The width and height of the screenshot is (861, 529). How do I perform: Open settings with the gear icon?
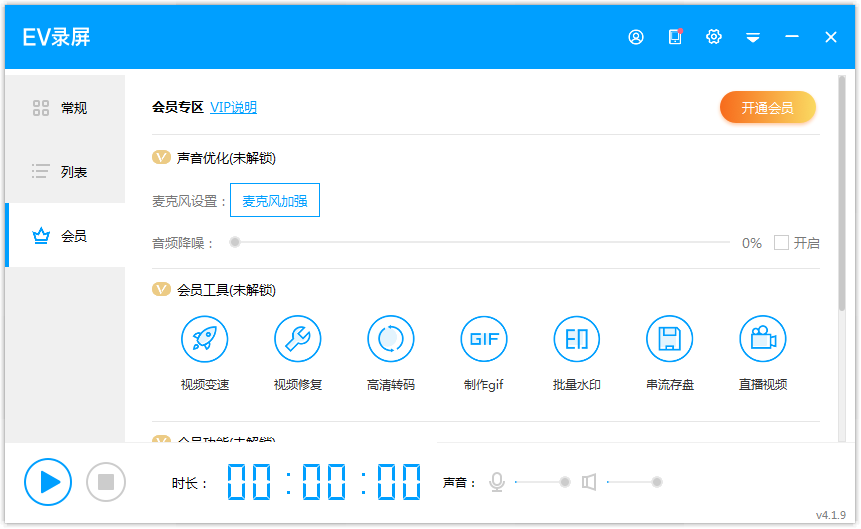pyautogui.click(x=714, y=37)
